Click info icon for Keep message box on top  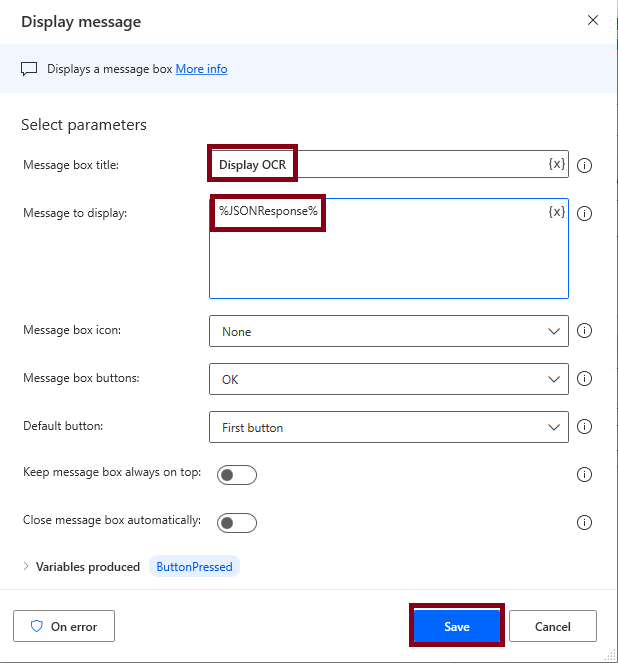pyautogui.click(x=585, y=474)
